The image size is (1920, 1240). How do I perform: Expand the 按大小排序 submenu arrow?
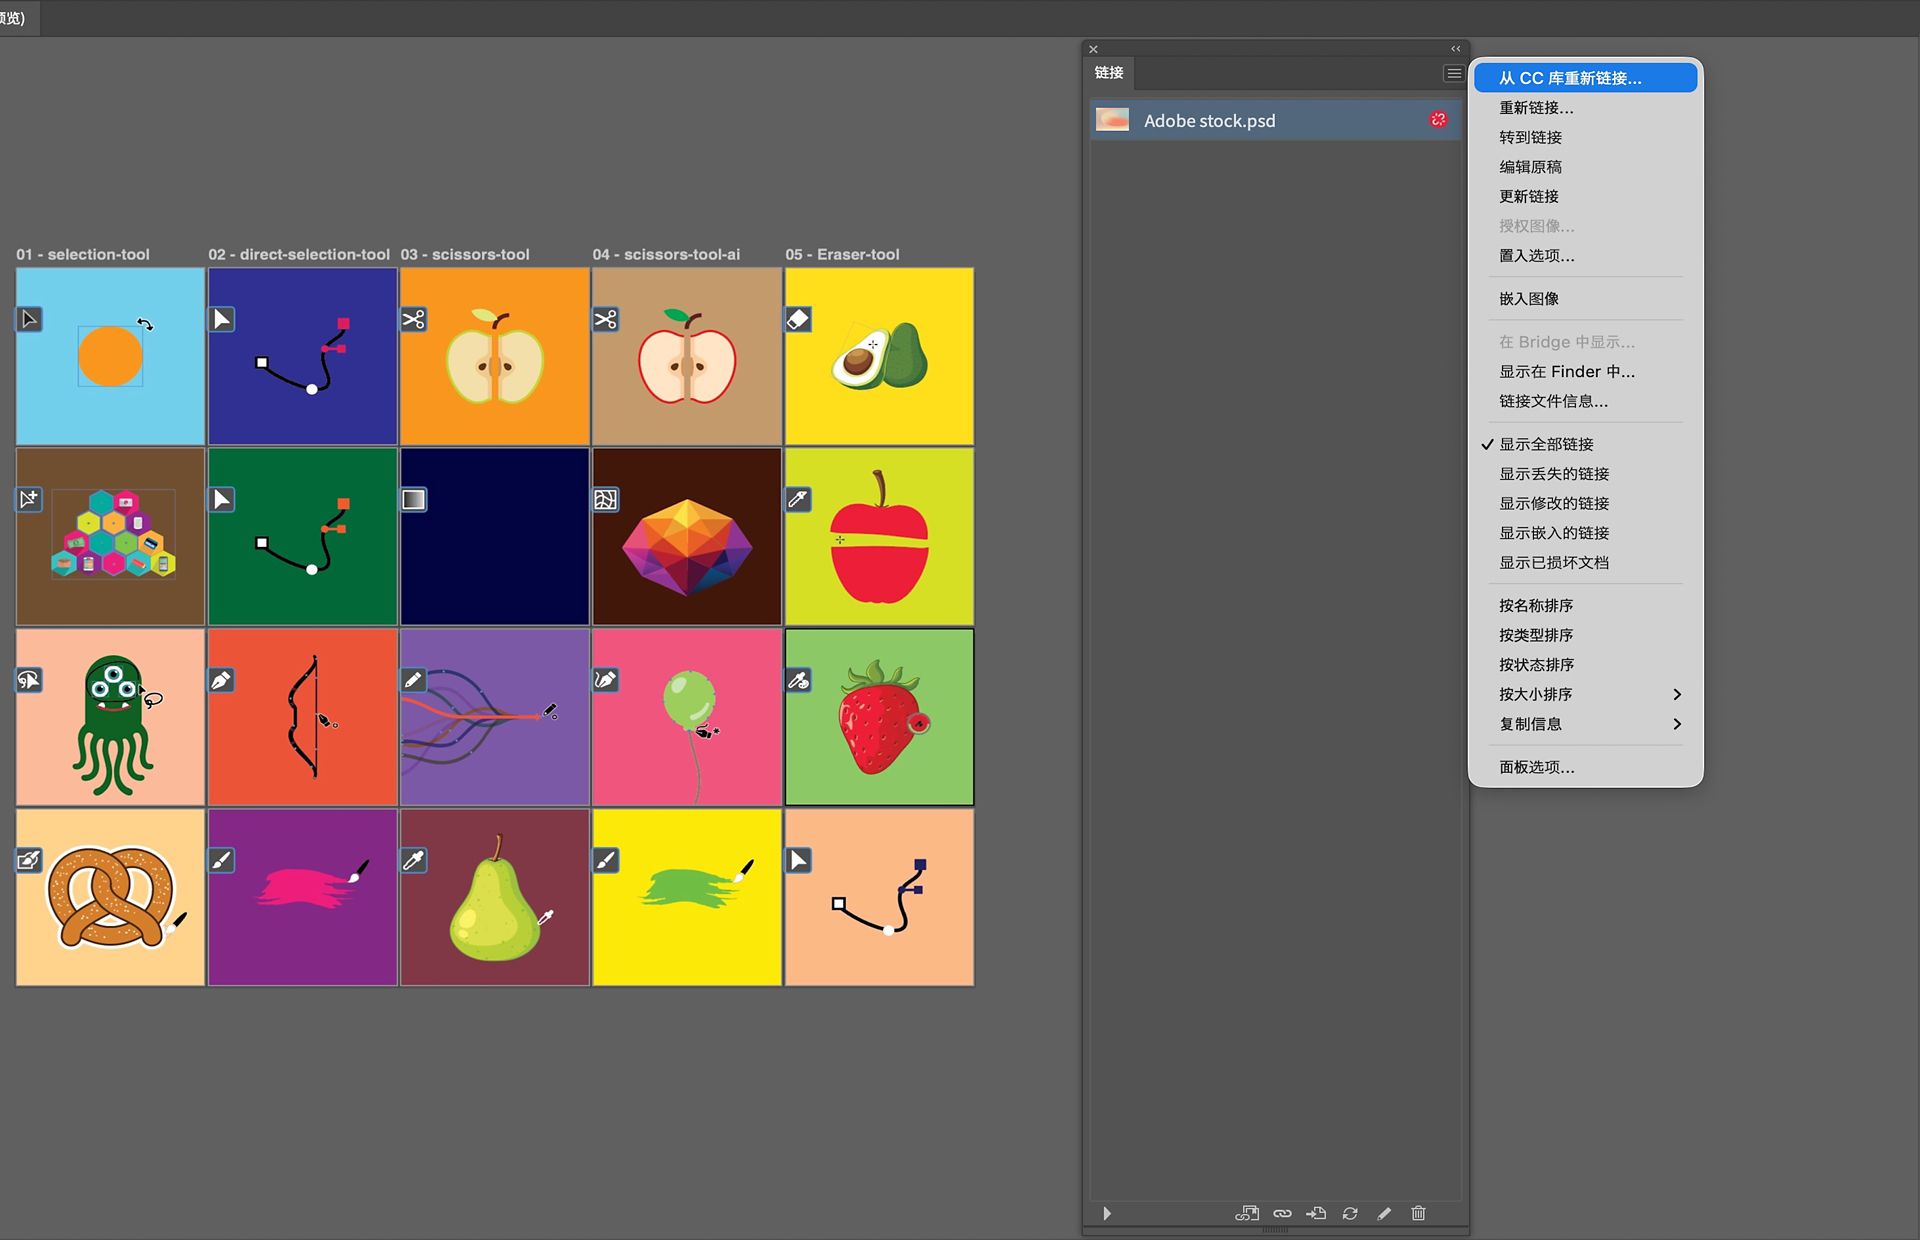[1677, 694]
